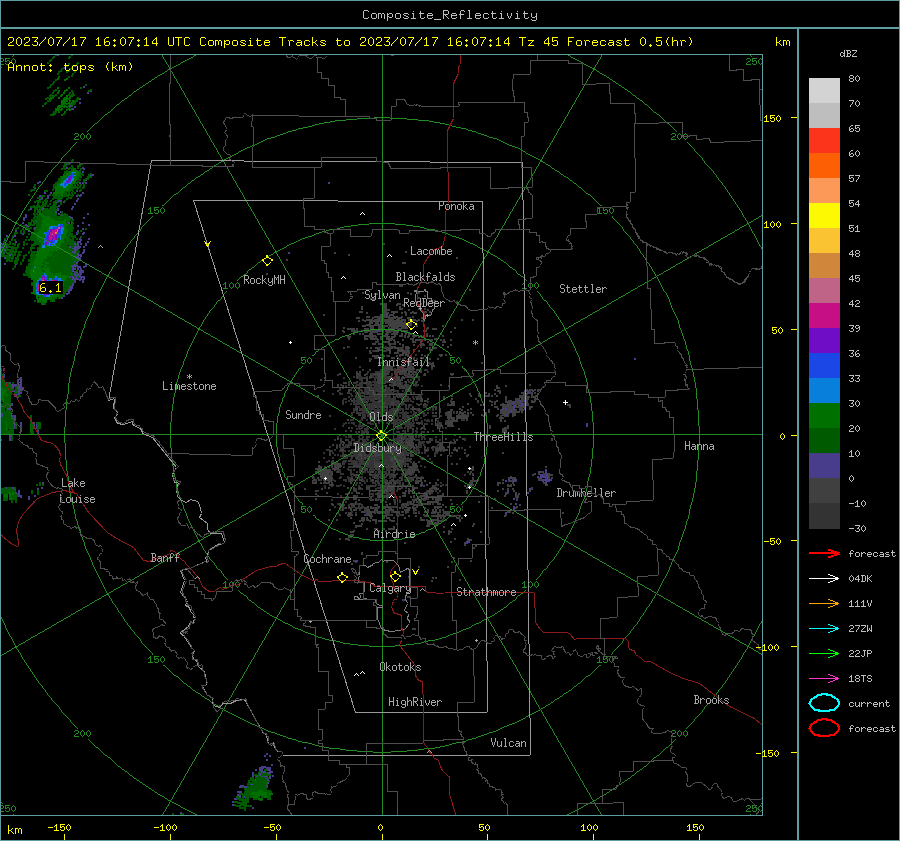Select the indigo swatch between 10 and 0 dBZ
The image size is (900, 841).
[824, 466]
